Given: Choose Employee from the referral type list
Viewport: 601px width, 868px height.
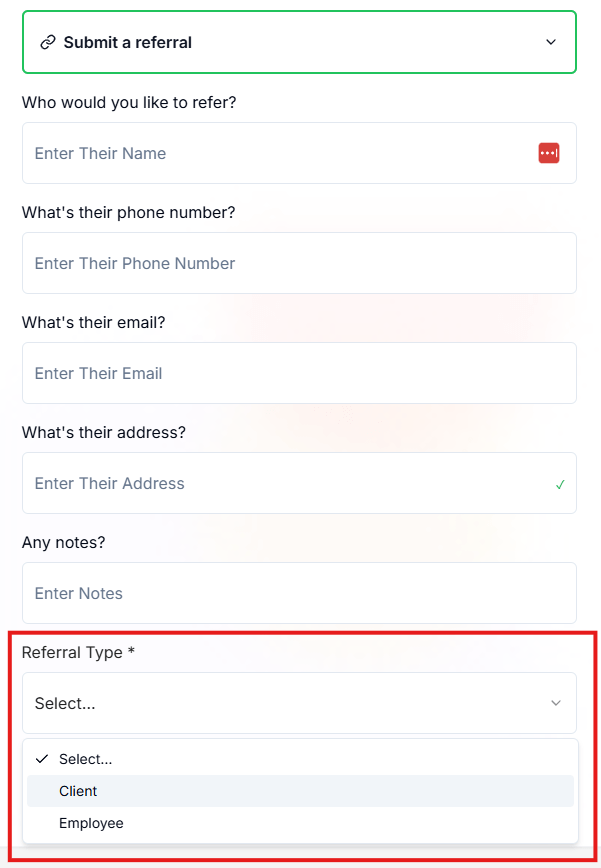Looking at the screenshot, I should click(300, 823).
